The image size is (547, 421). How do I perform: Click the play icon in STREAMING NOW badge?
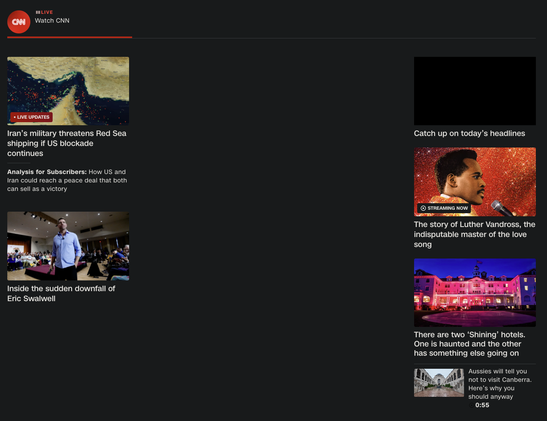(x=423, y=208)
